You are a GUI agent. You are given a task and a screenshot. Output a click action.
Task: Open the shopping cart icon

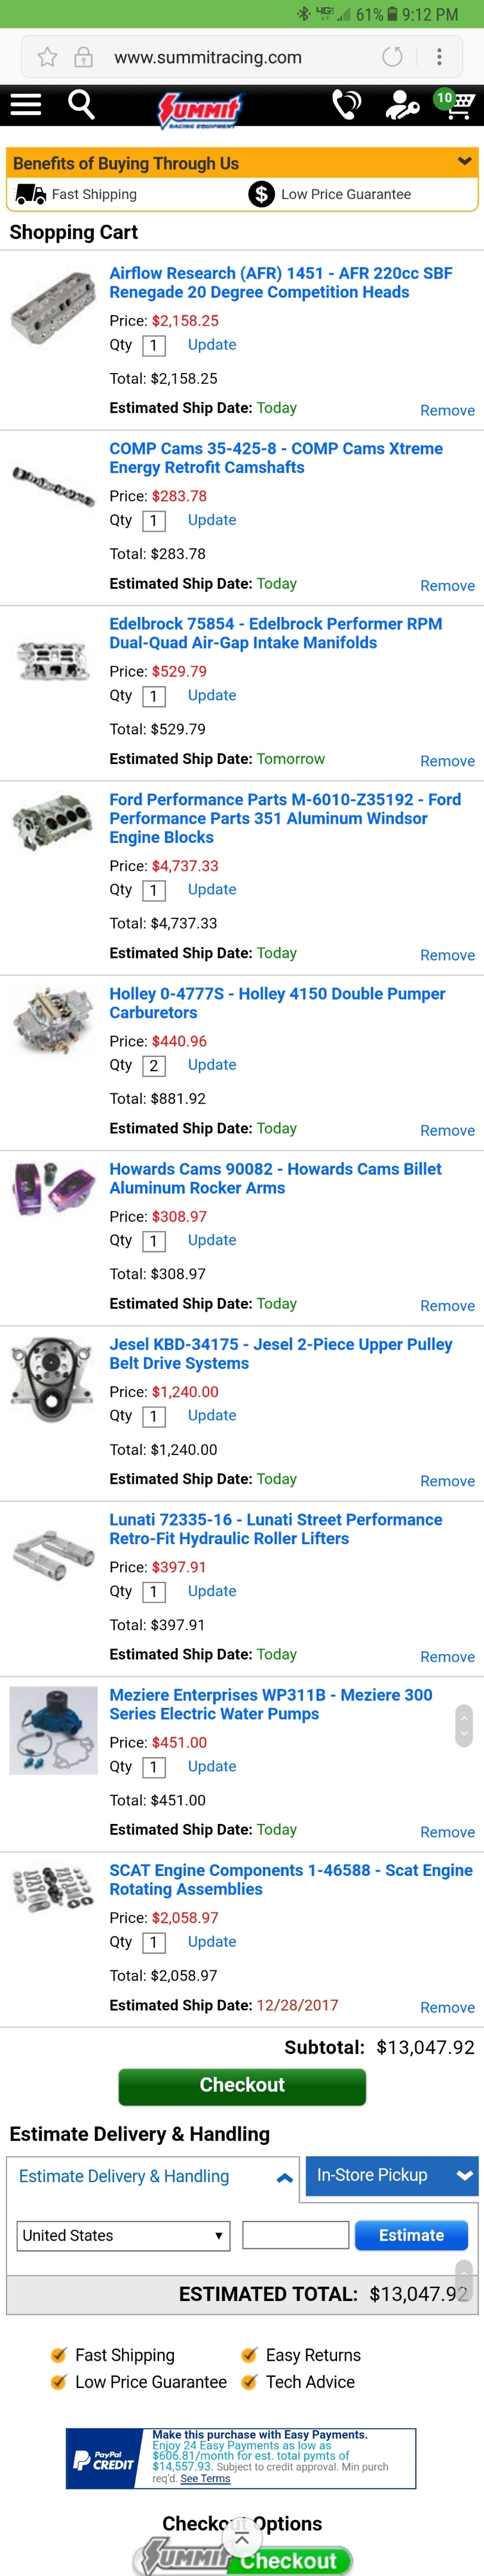tap(455, 104)
